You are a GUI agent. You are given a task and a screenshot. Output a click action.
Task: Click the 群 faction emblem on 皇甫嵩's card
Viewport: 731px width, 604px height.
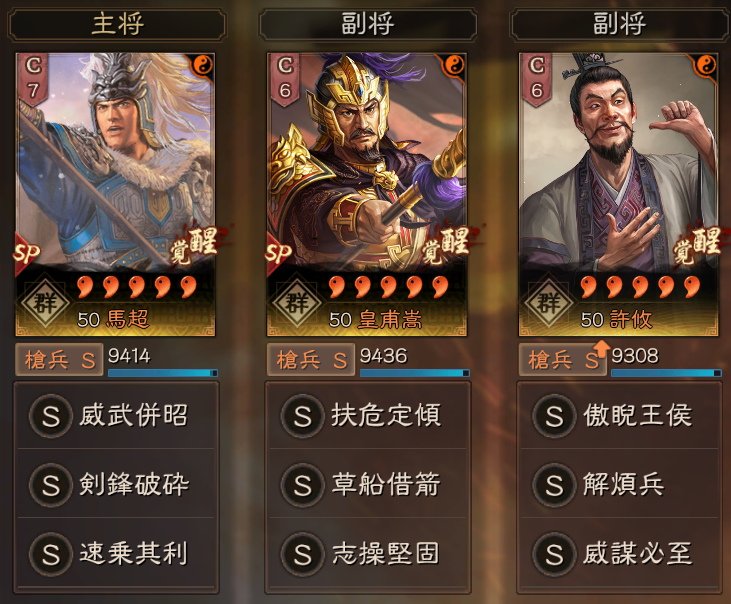(x=297, y=303)
